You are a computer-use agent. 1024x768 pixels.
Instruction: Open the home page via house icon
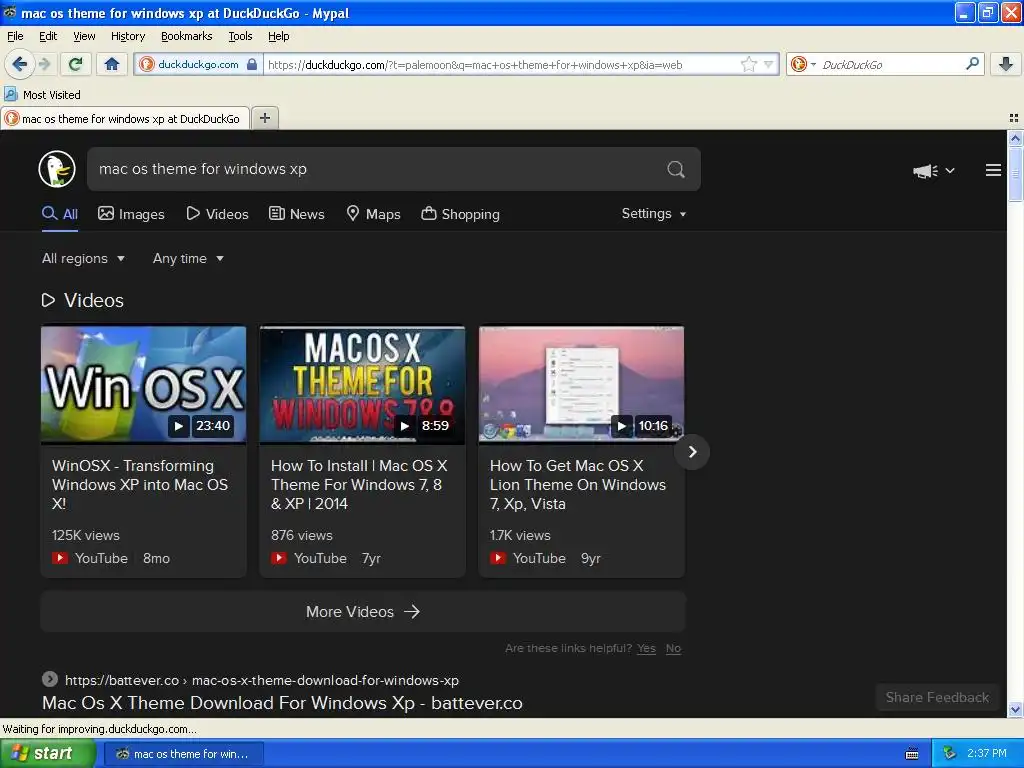[x=112, y=64]
